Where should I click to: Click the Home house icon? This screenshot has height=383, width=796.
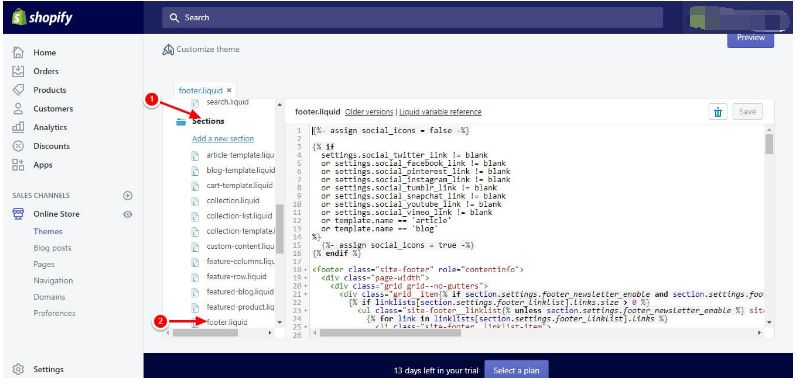(18, 52)
